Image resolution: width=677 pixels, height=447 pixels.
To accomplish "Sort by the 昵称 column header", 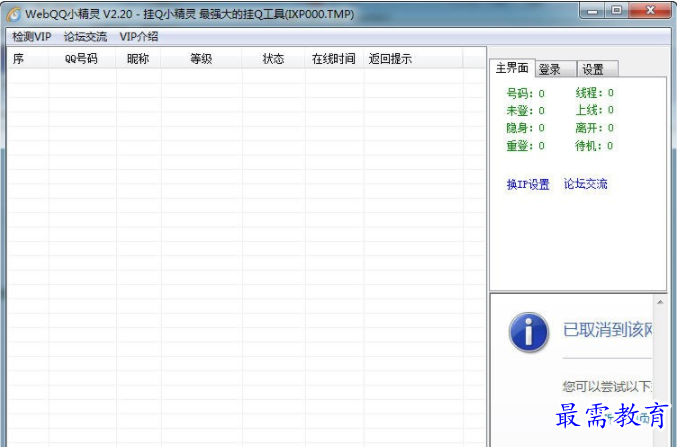I will pos(139,59).
